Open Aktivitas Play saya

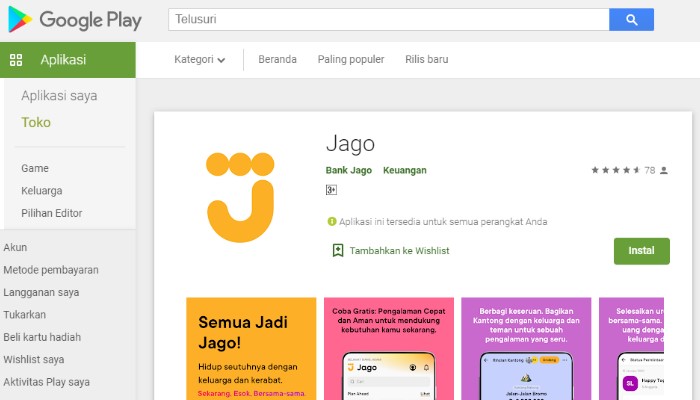pos(46,382)
